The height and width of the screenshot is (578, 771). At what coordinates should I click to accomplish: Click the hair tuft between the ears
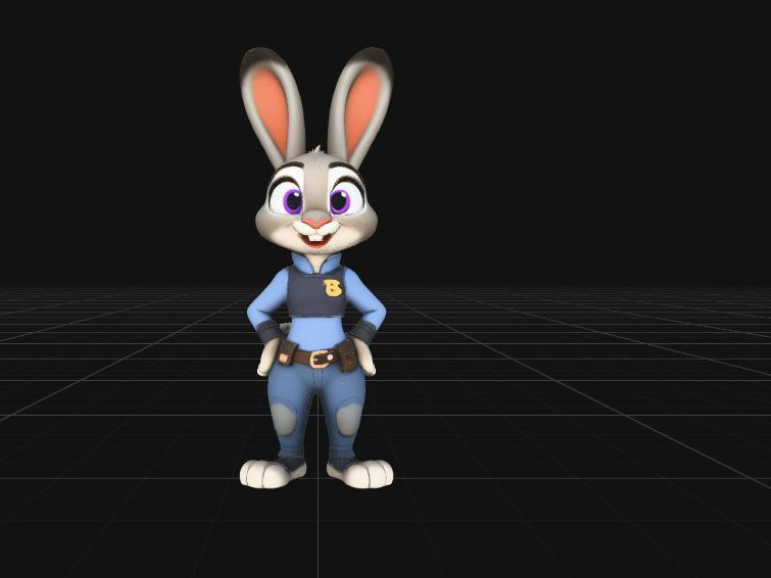[x=318, y=149]
